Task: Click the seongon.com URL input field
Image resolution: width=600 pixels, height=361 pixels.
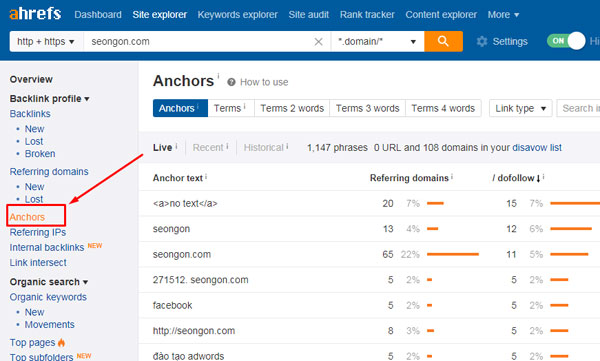Action: point(198,41)
